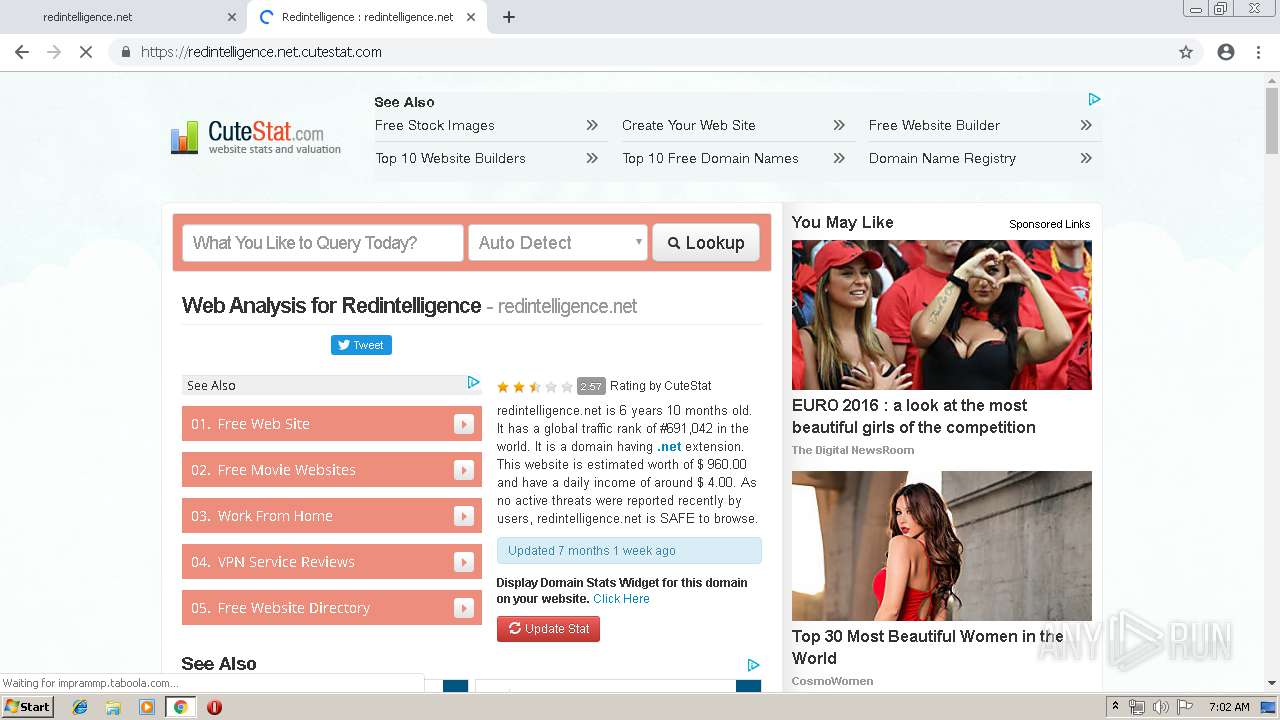Show hidden system tray icons
1280x720 pixels.
tap(1115, 707)
